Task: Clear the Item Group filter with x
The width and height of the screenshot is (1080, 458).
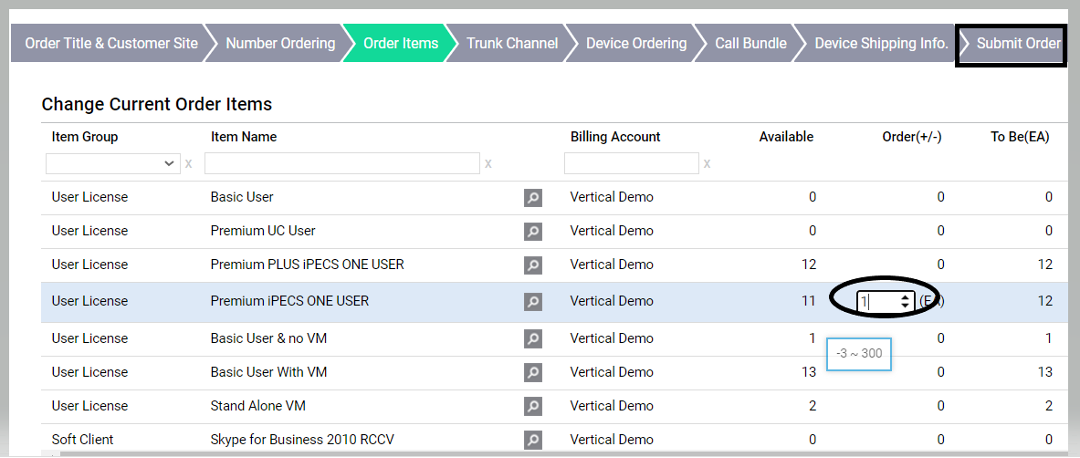Action: (x=188, y=163)
